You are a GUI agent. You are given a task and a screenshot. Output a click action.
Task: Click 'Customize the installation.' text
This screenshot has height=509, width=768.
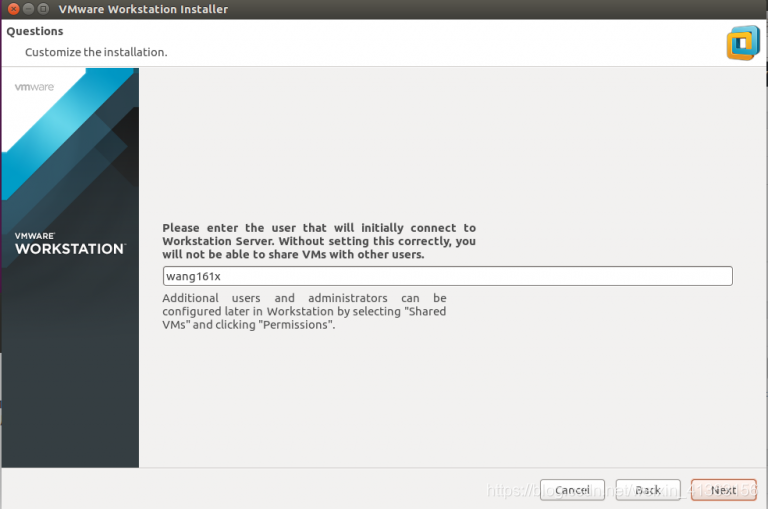click(96, 52)
